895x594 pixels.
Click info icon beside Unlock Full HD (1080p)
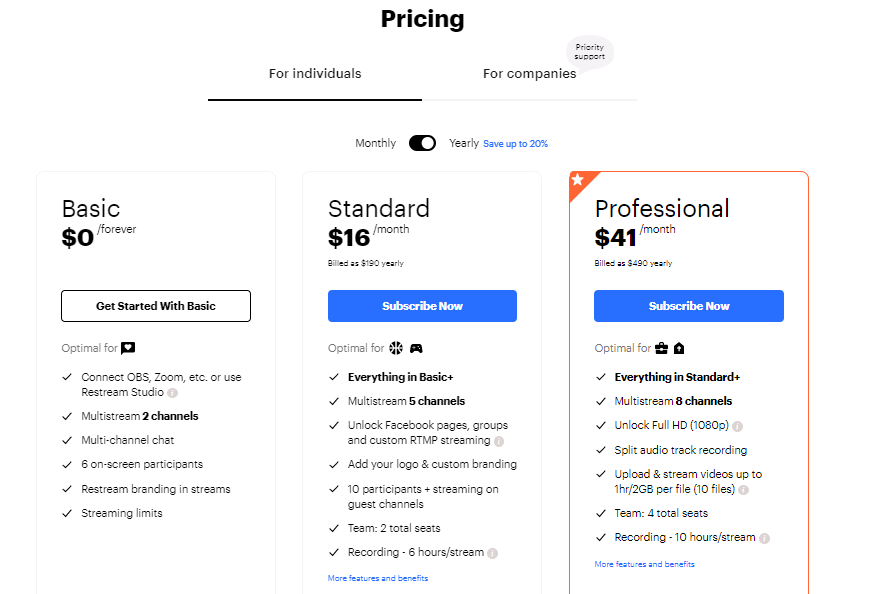737,426
